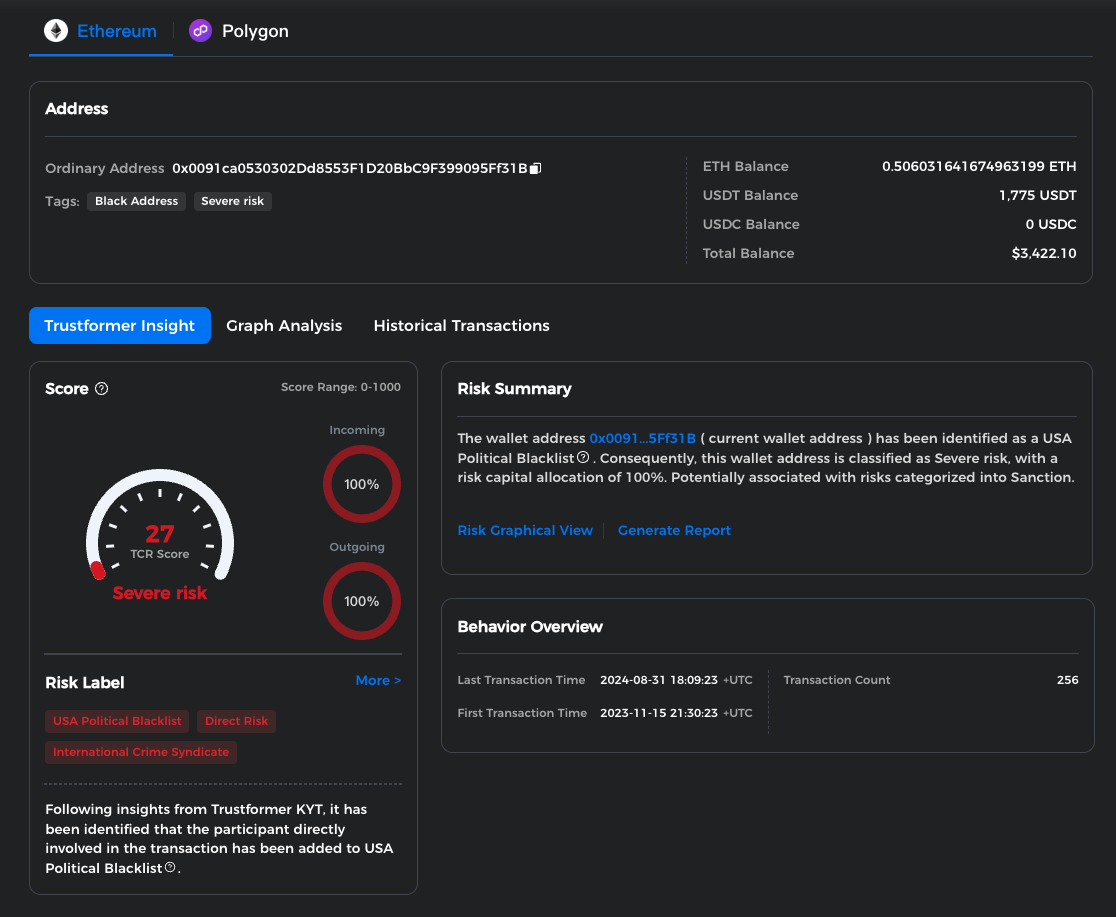Screen dimensions: 1116x917
Task: Click first transaction time 2023-11-15 21:30:23
Action: [659, 713]
